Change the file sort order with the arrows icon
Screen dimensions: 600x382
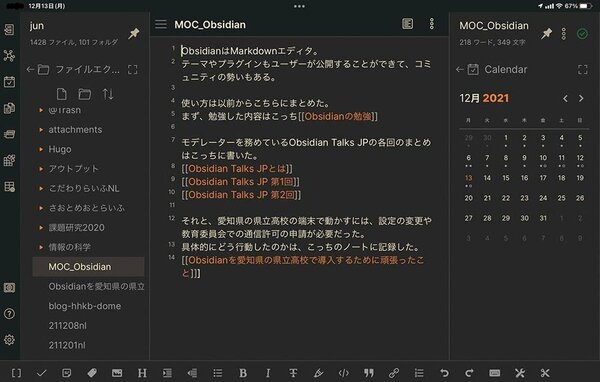(108, 94)
